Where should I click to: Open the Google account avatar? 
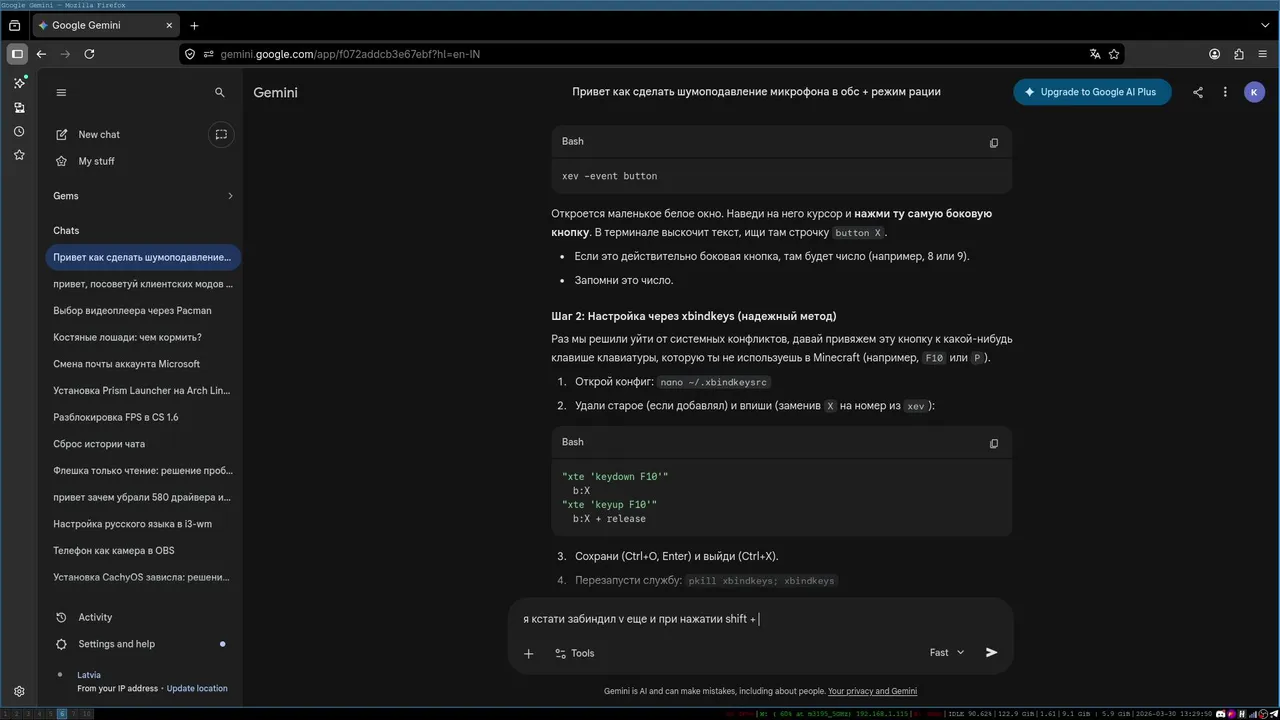[x=1254, y=92]
